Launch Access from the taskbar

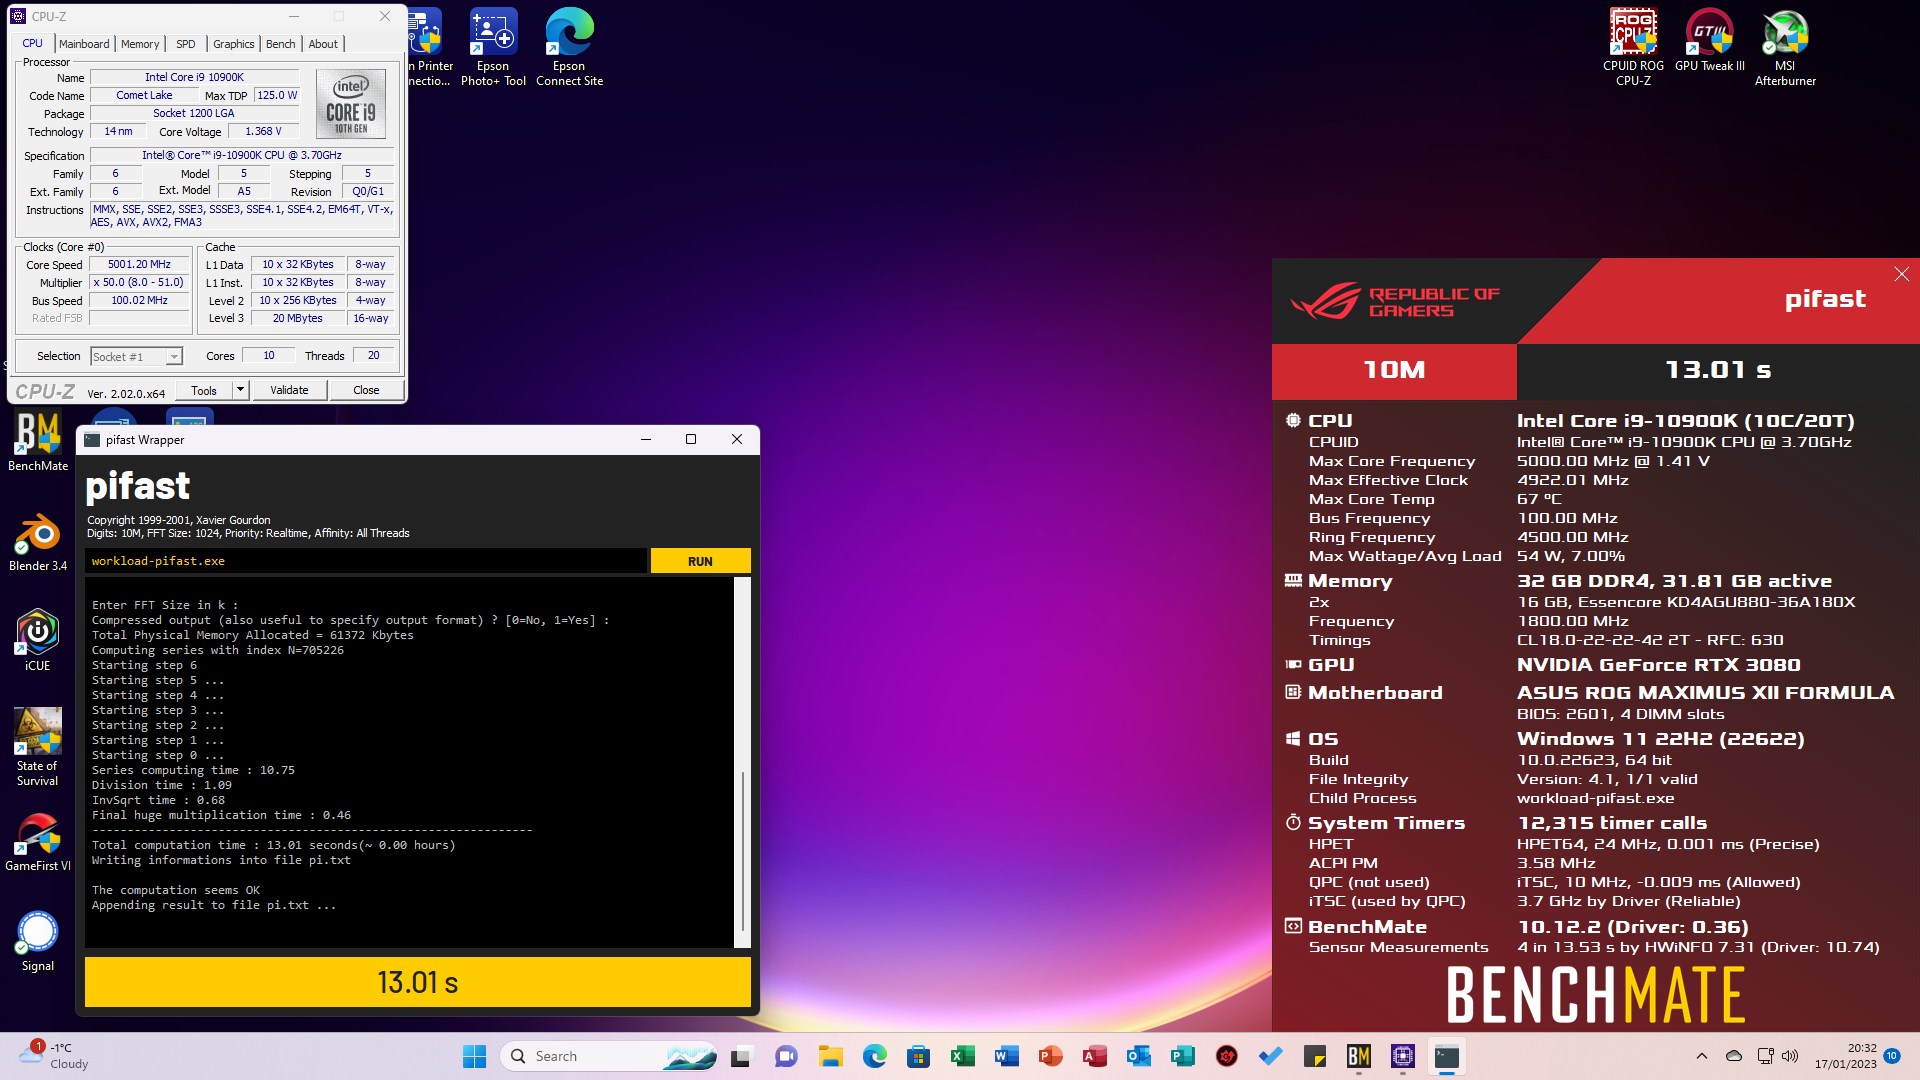[1094, 1056]
